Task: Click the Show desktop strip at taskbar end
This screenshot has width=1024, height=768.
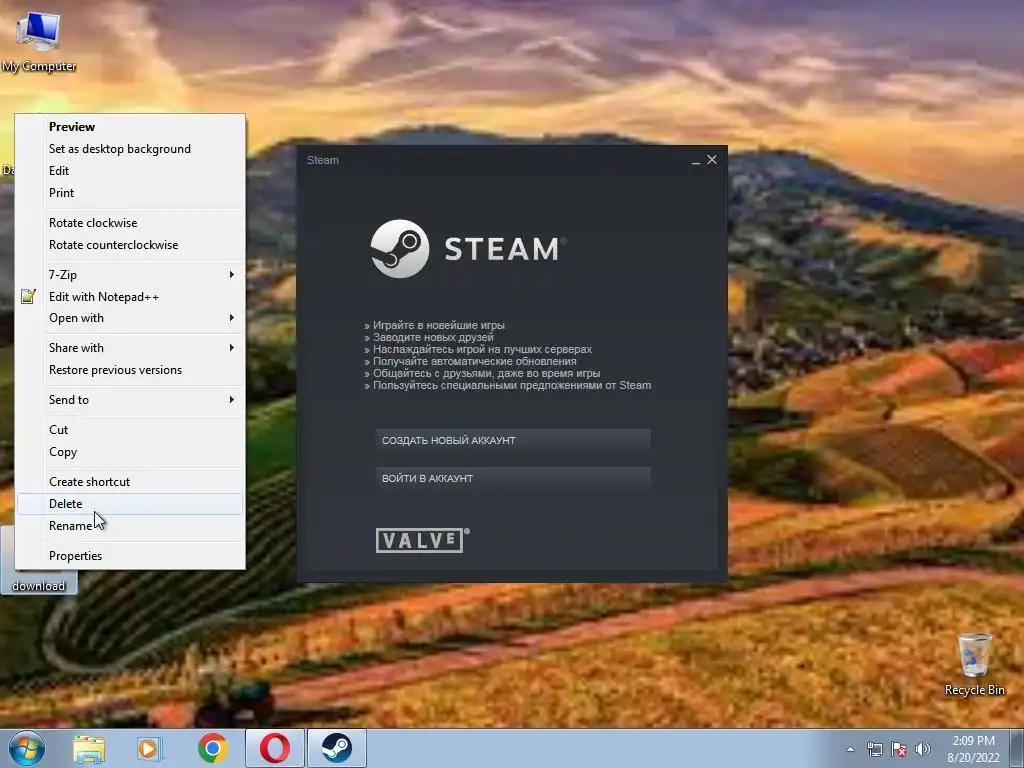Action: pos(1017,749)
